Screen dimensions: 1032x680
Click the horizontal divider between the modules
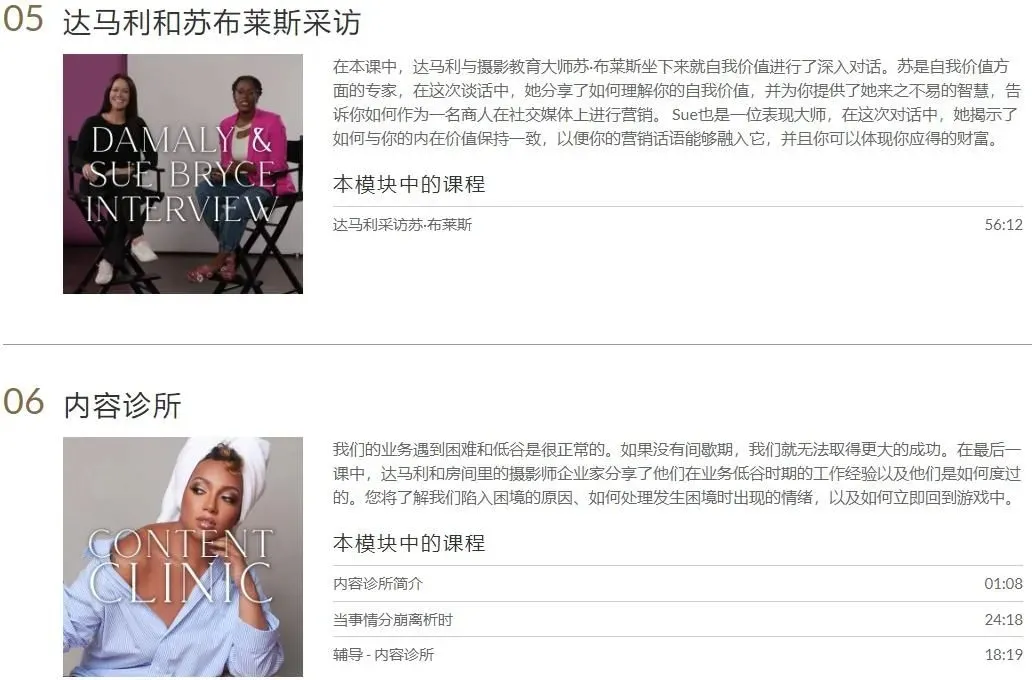(516, 344)
